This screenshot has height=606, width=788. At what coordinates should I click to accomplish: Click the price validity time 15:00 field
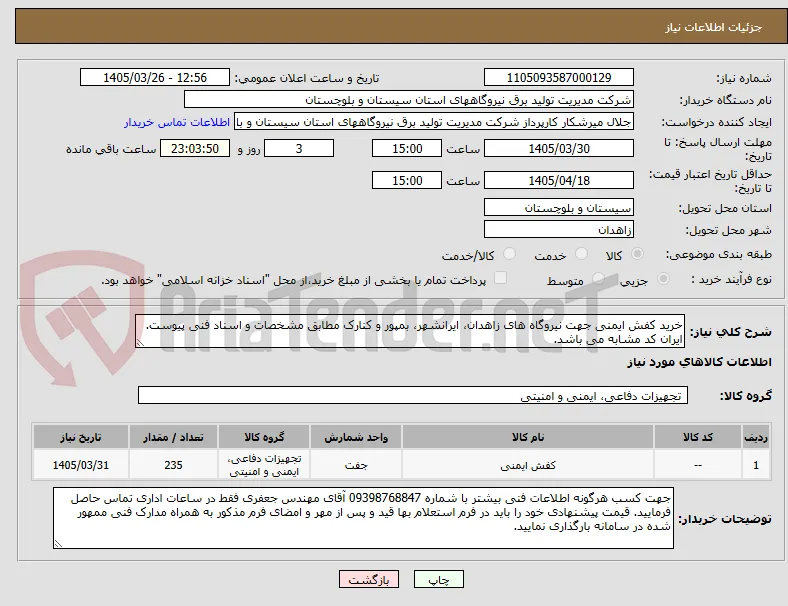(x=407, y=180)
